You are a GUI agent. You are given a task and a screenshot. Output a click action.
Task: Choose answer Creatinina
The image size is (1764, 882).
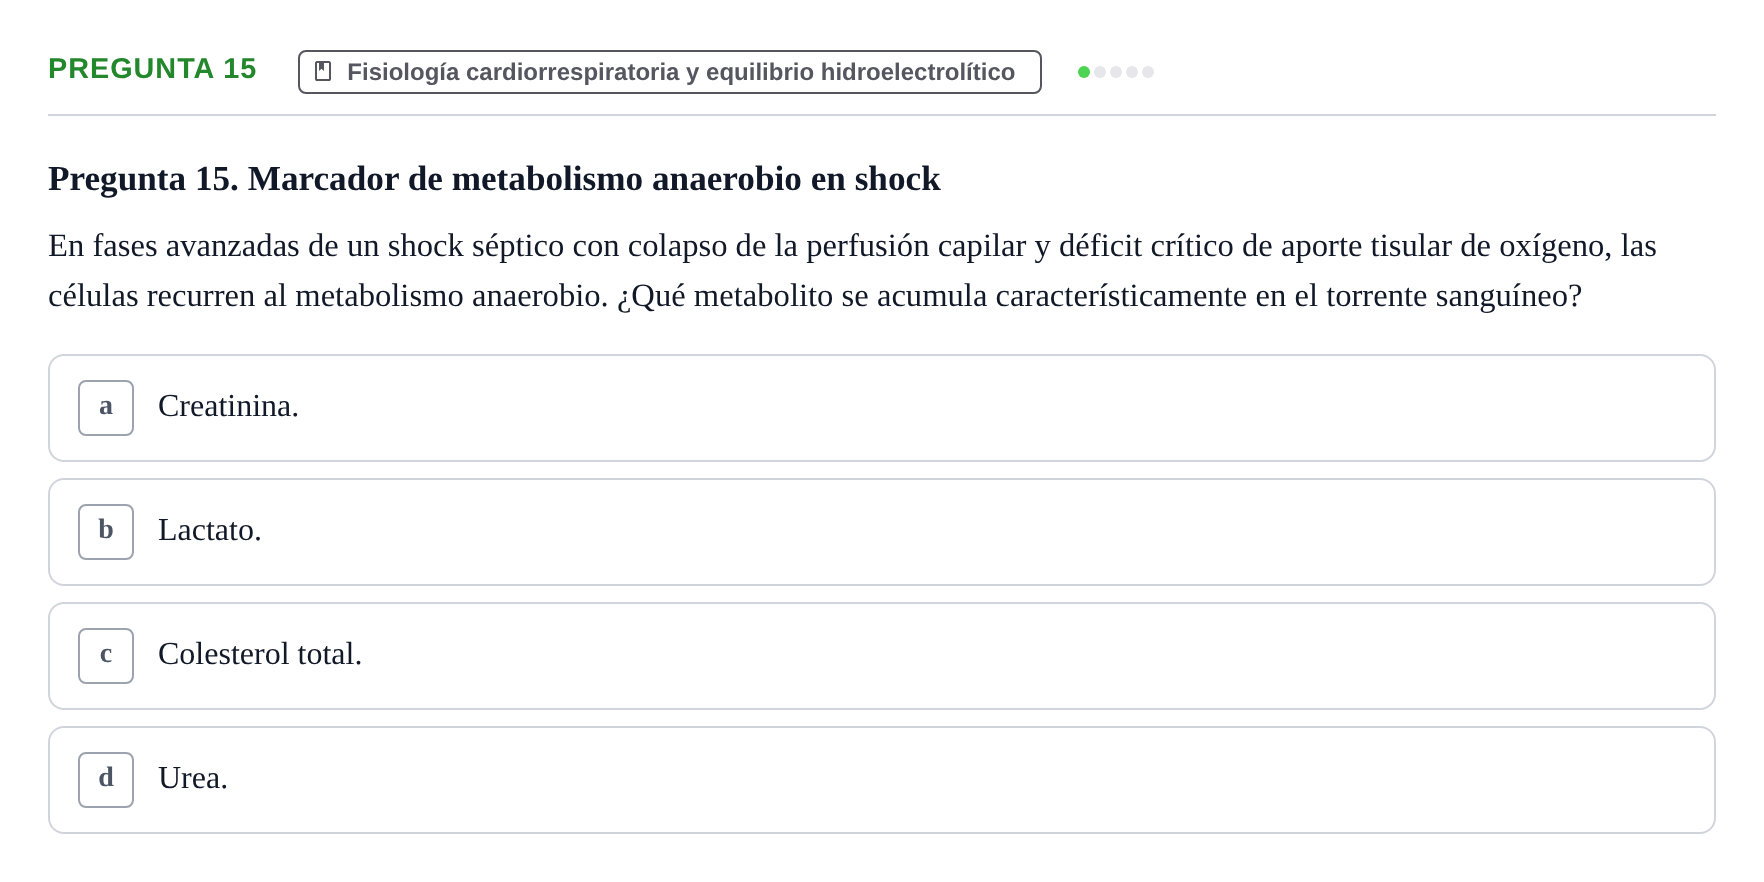(228, 406)
